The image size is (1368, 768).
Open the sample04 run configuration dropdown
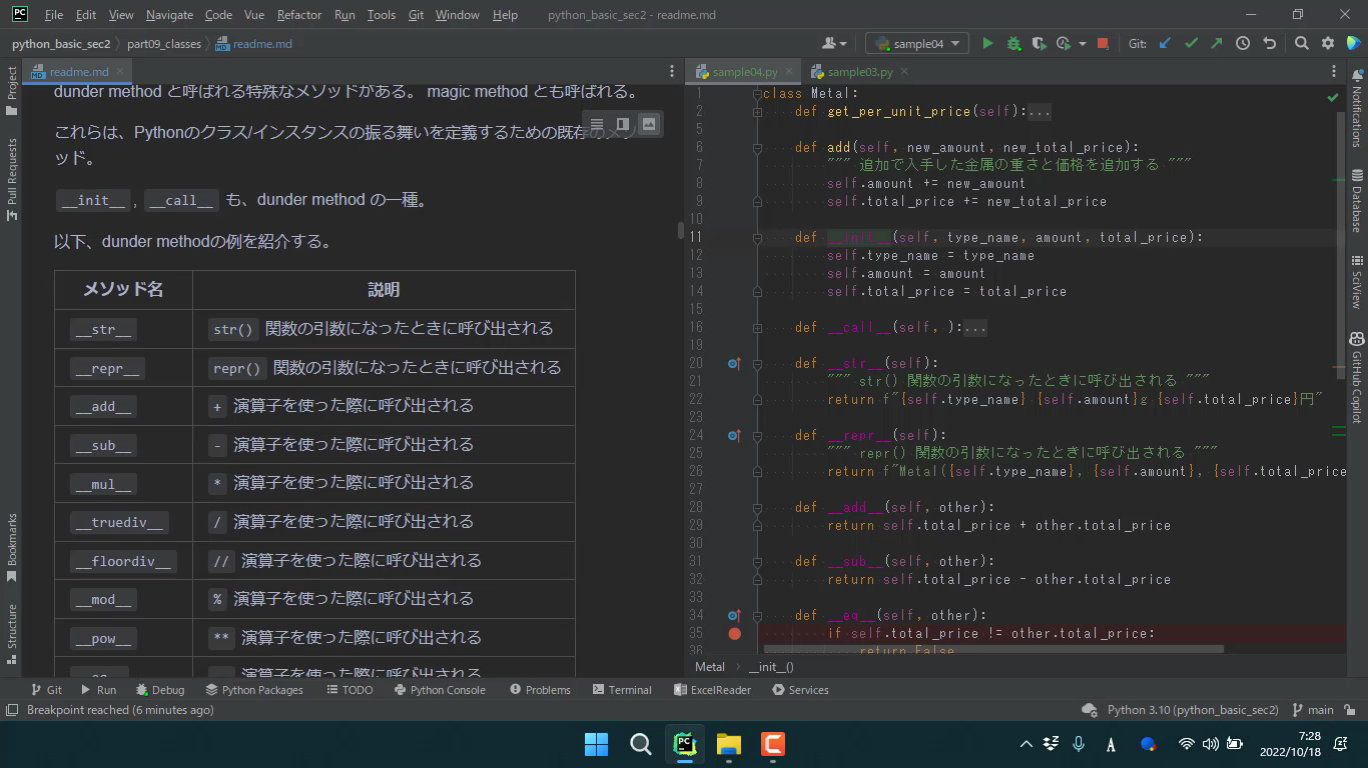(917, 43)
